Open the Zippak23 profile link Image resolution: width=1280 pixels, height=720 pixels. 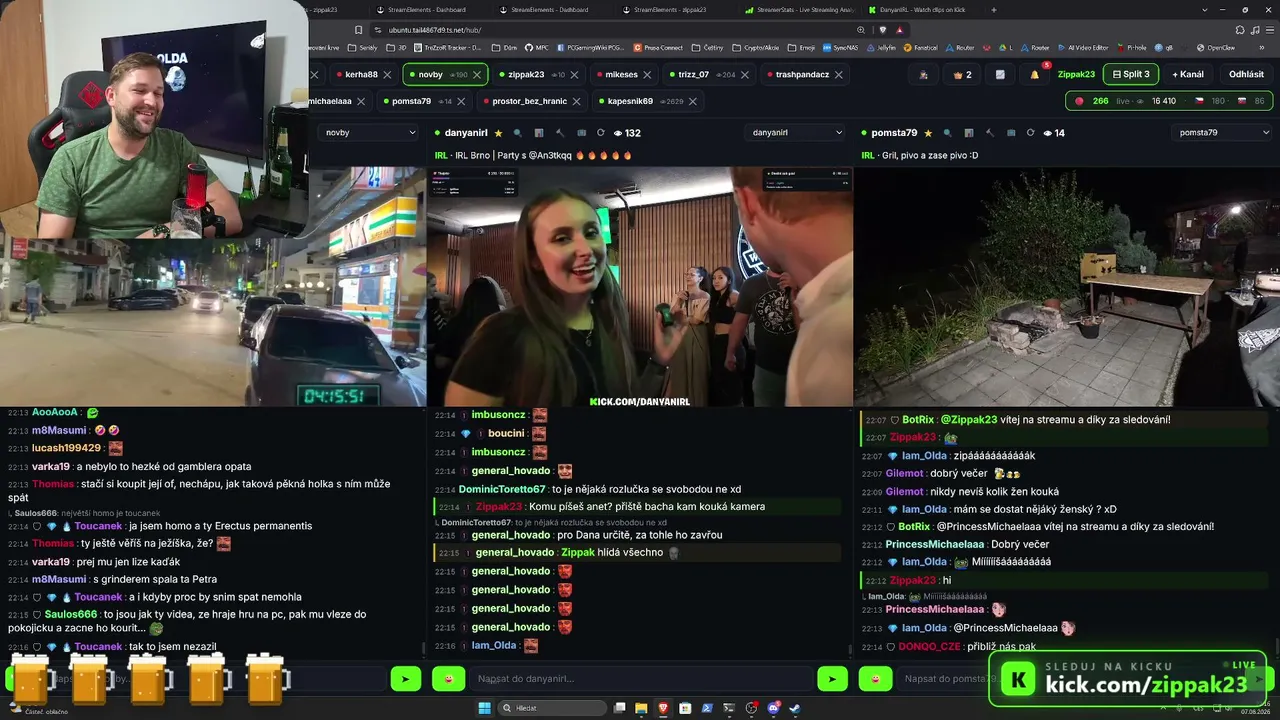(1076, 75)
